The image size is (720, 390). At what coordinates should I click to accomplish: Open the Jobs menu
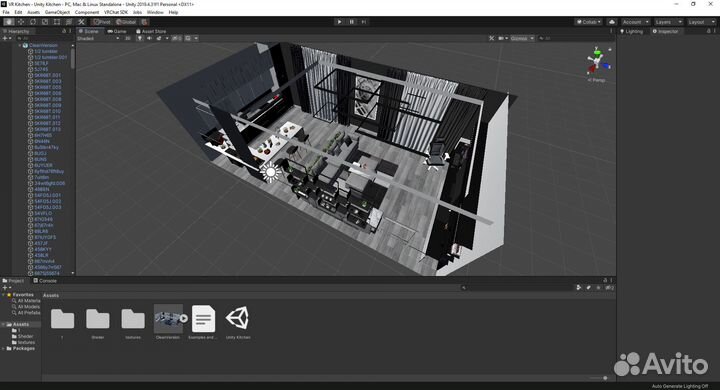[x=137, y=12]
